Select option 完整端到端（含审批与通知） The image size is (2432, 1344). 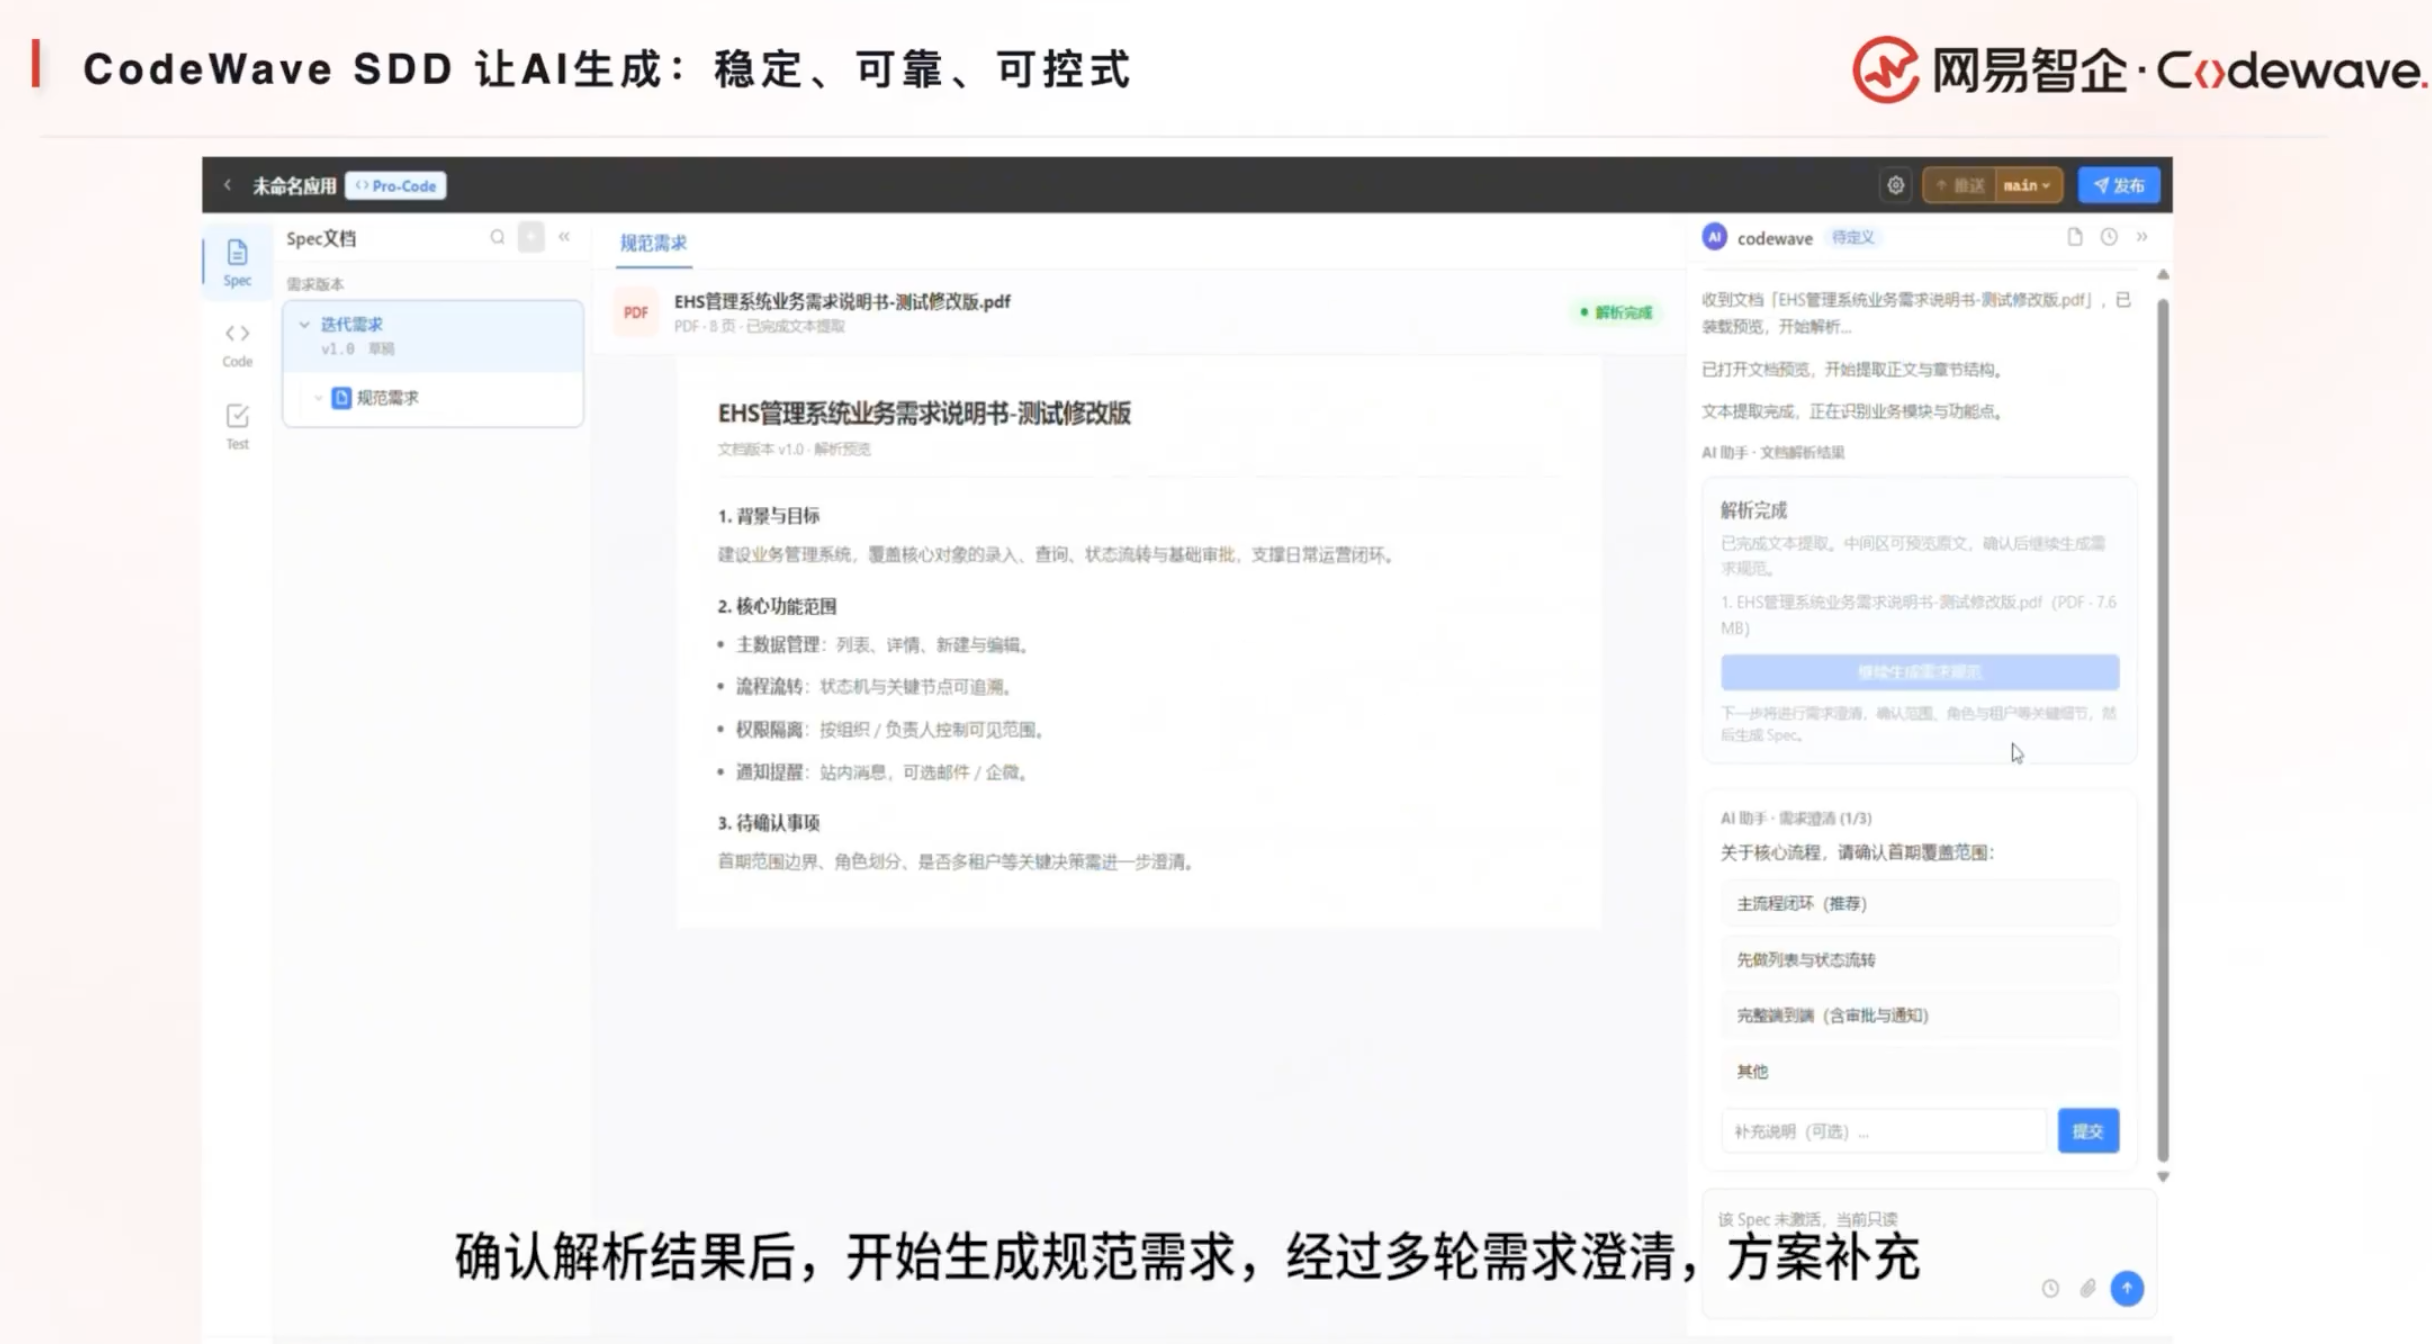tap(1919, 1015)
